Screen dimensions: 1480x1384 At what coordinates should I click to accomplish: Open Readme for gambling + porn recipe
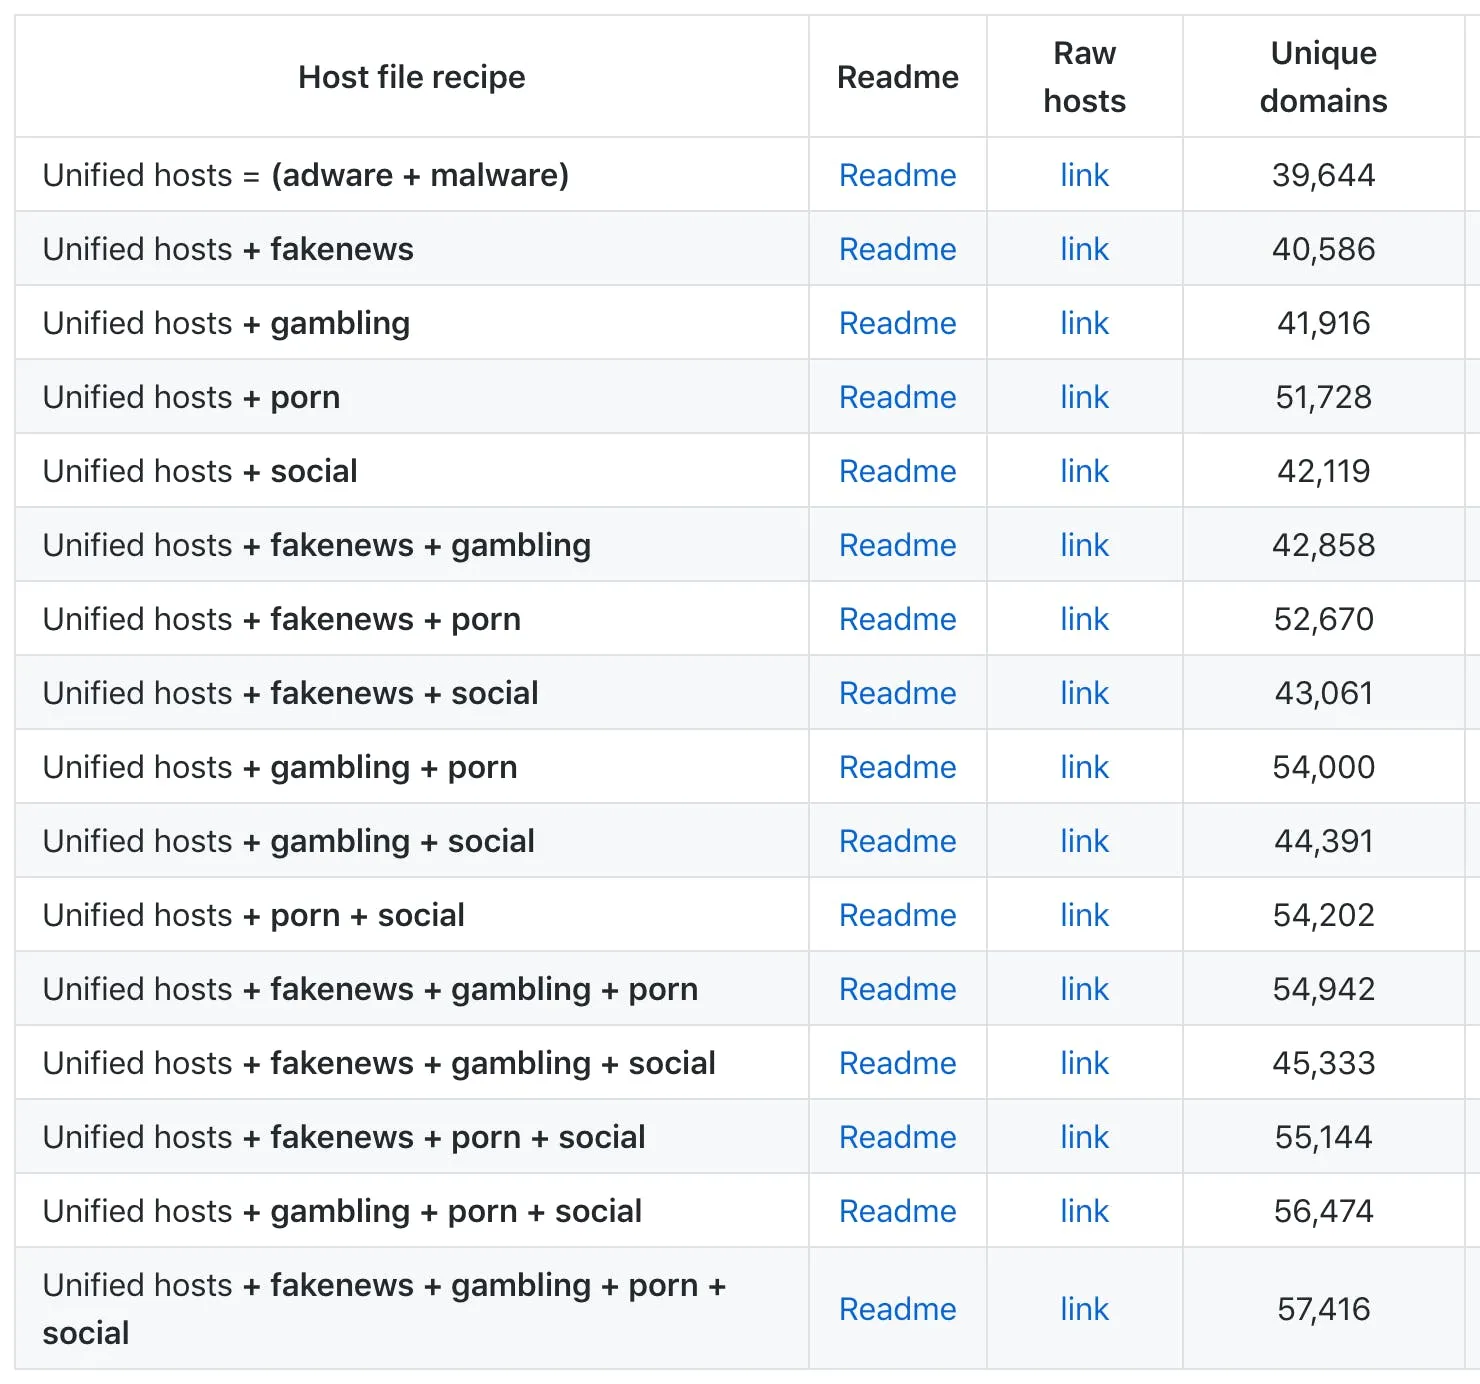pyautogui.click(x=897, y=767)
